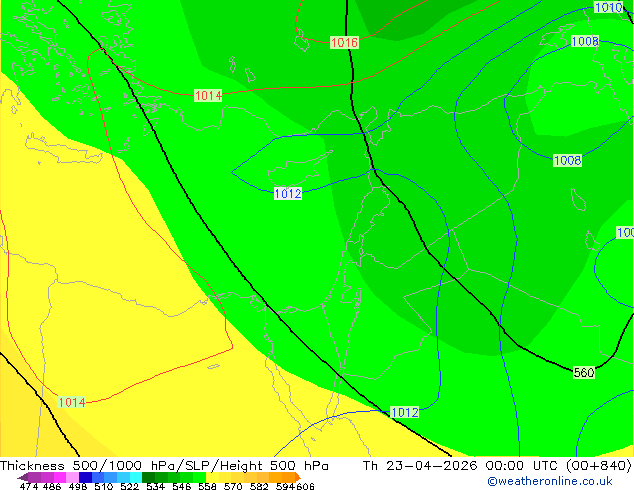Pick the magenta legend swatch left of 498
Image resolution: width=634 pixels, height=490 pixels.
[x=59, y=477]
